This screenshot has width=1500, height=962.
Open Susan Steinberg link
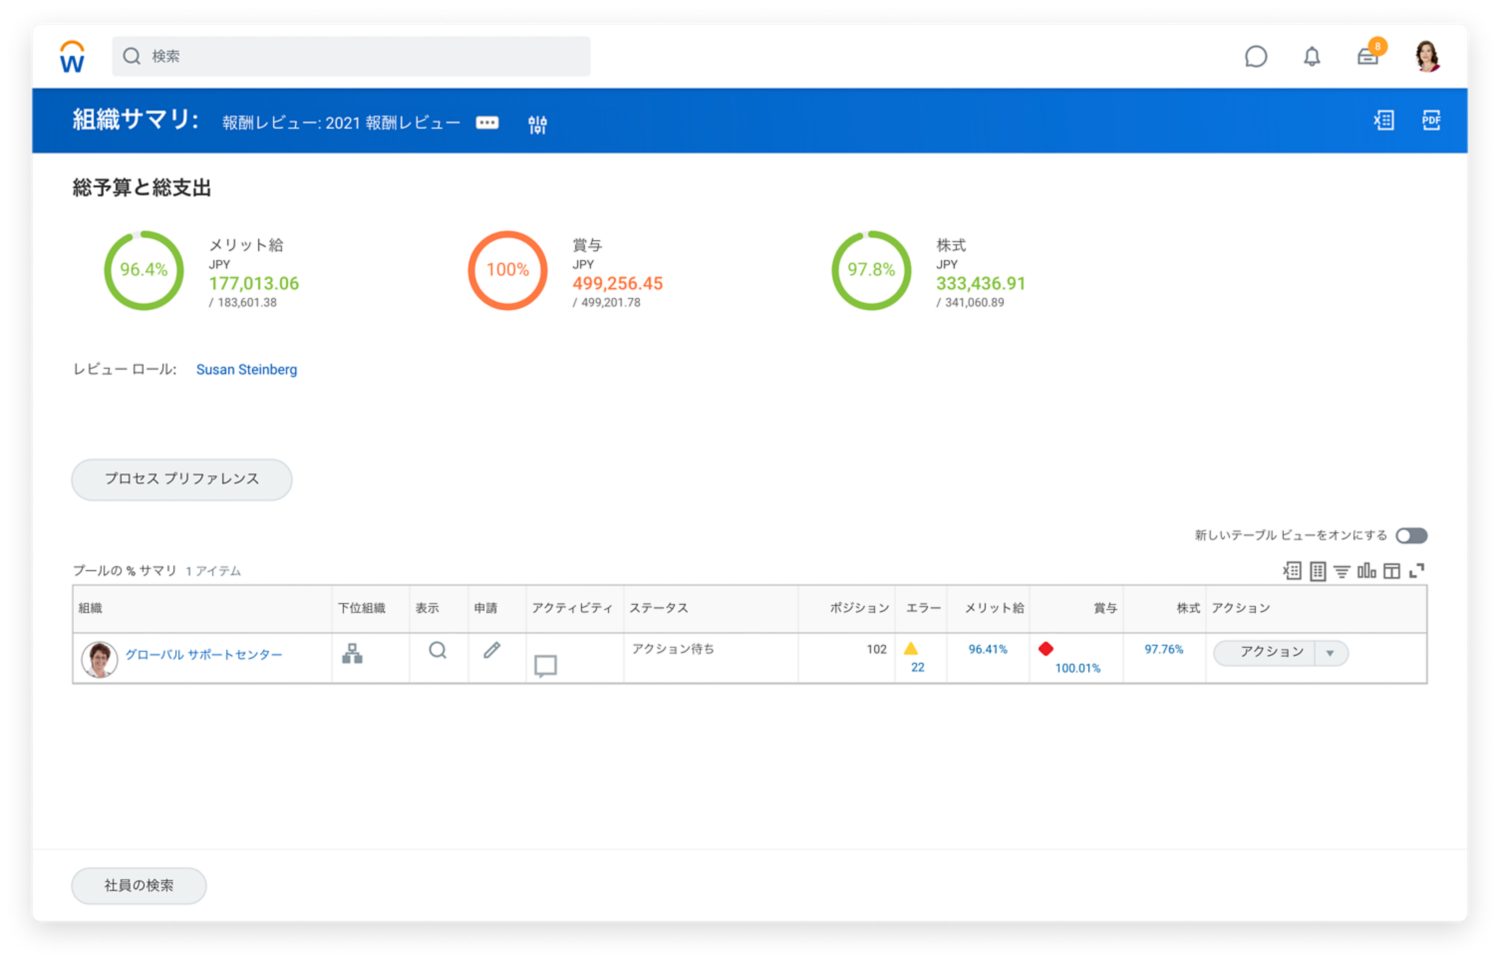[246, 369]
